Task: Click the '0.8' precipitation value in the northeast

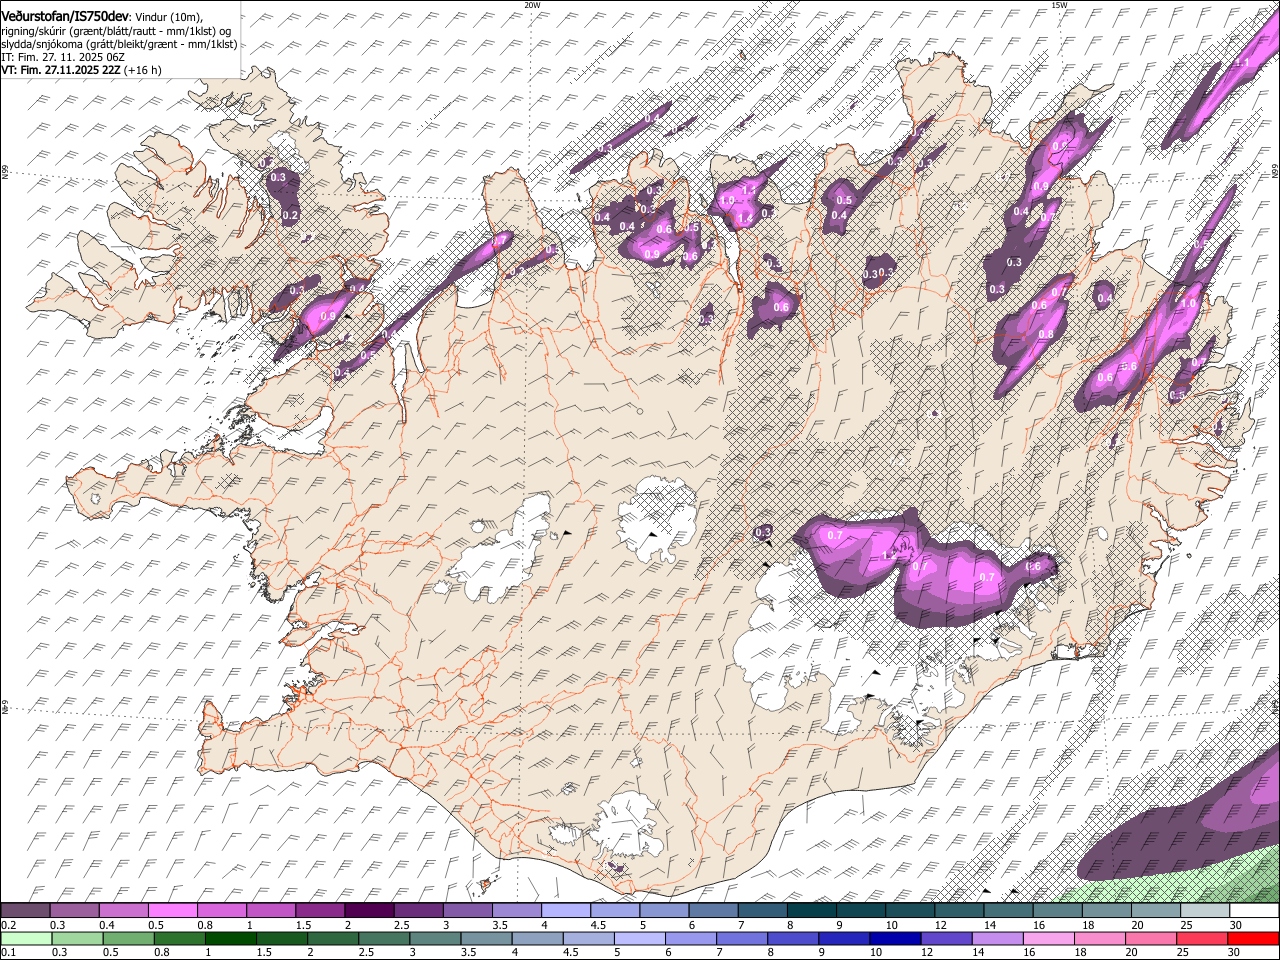Action: click(1046, 334)
